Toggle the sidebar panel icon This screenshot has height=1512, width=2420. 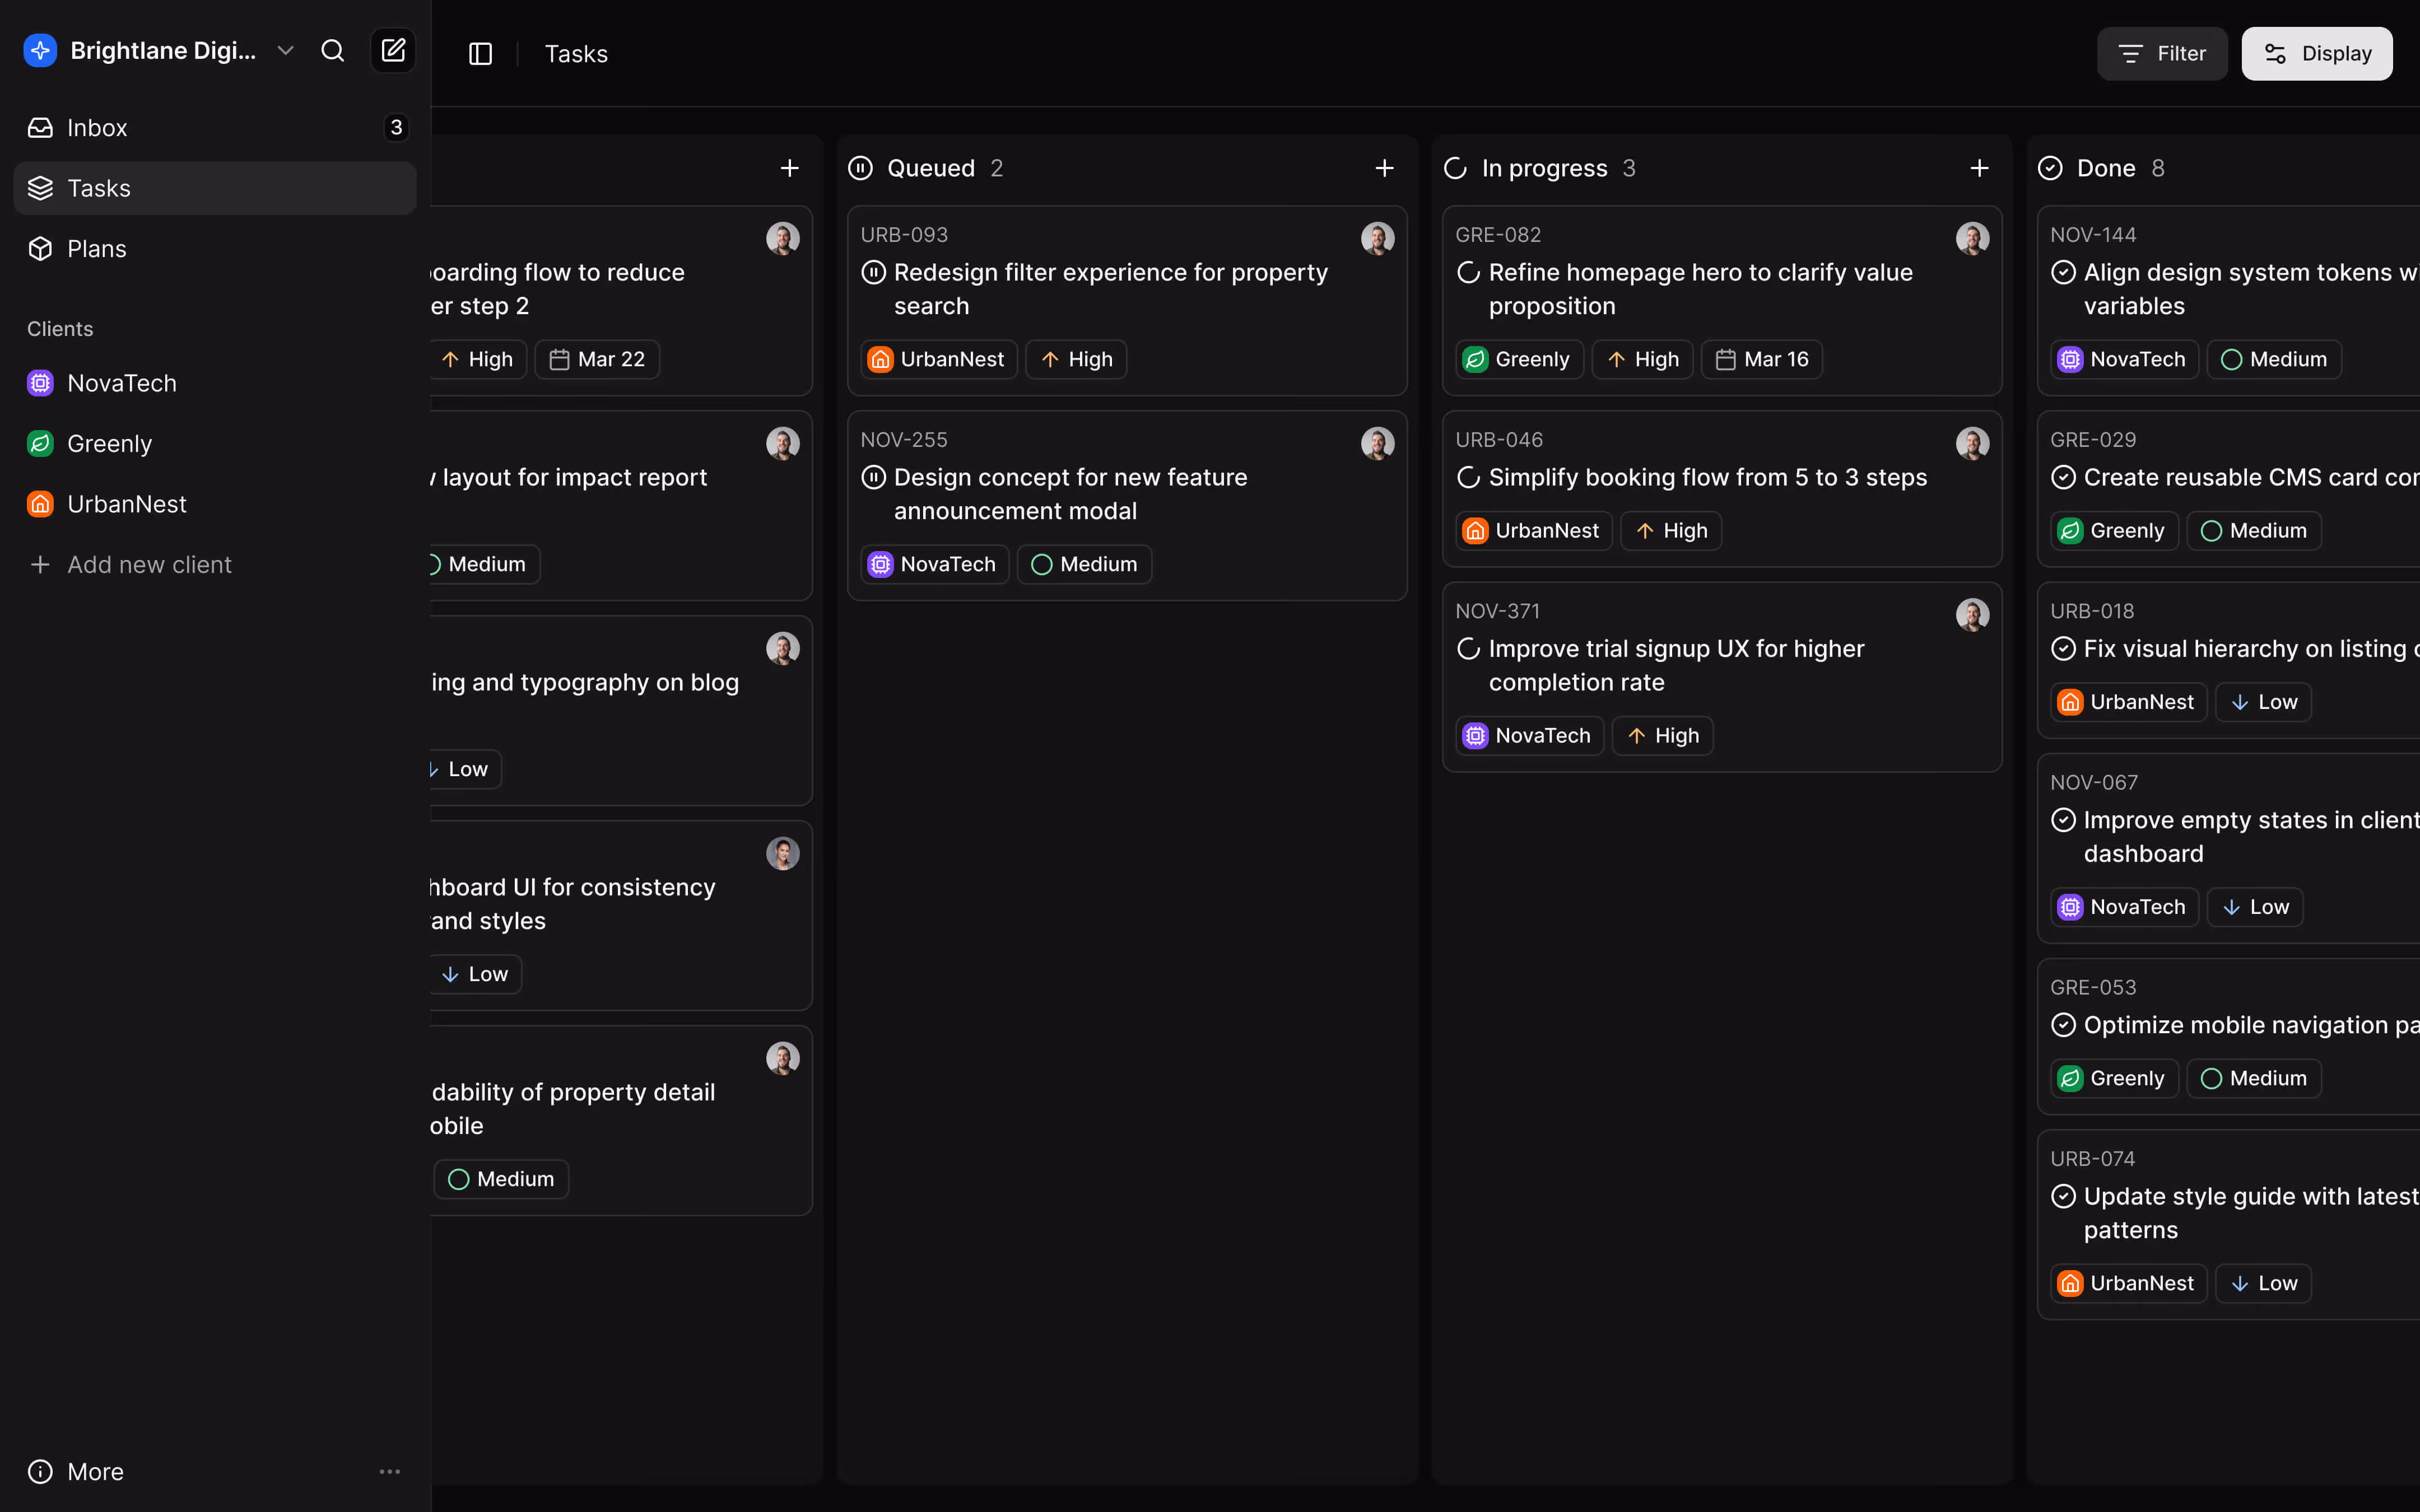tap(480, 53)
